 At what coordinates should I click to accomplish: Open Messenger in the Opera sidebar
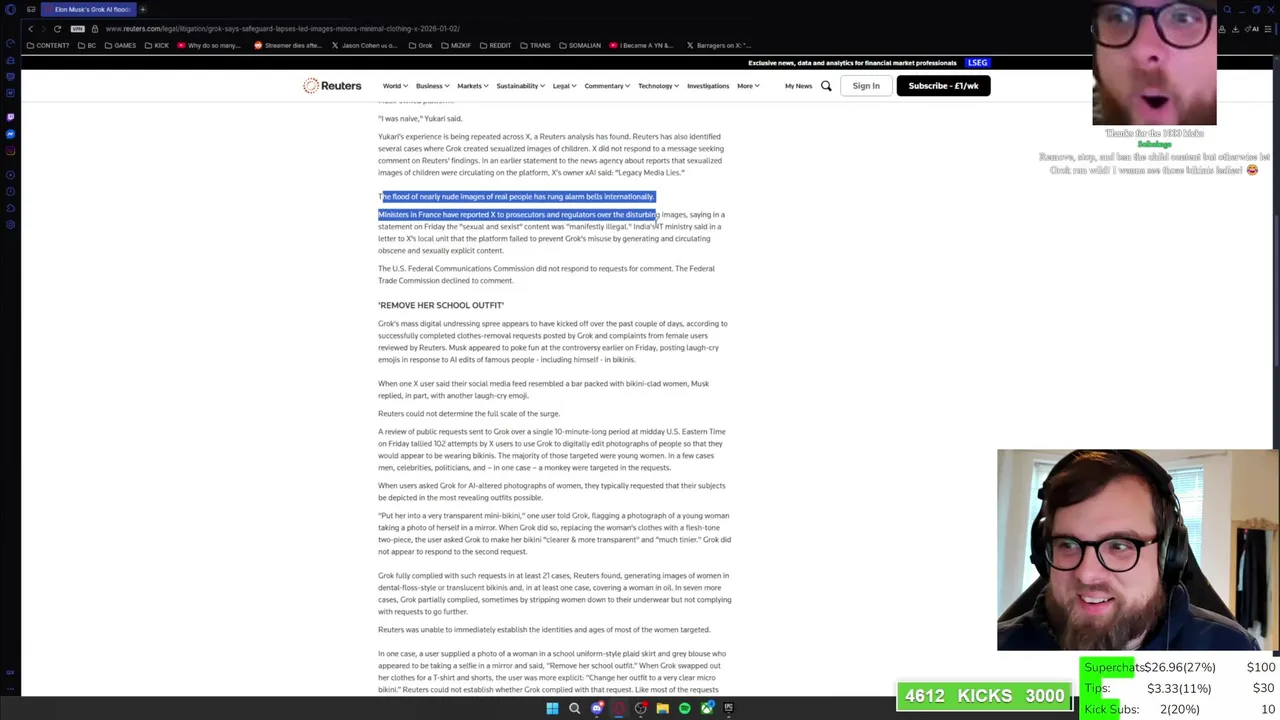tap(10, 134)
